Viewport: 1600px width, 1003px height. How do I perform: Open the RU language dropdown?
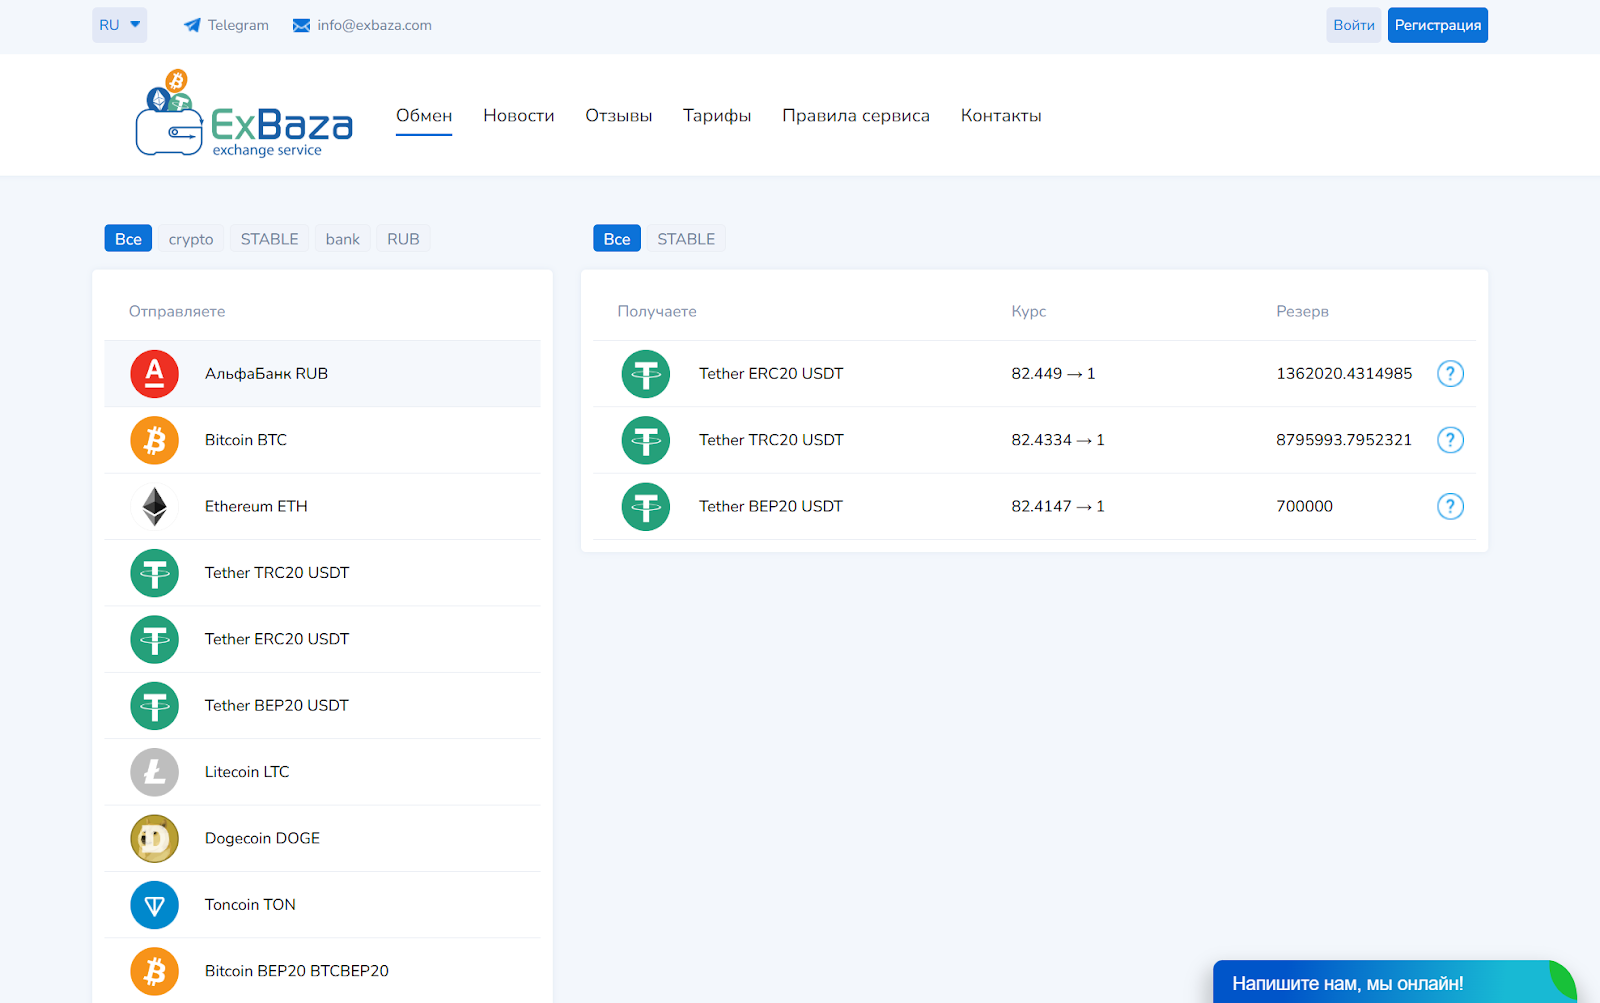click(x=120, y=25)
